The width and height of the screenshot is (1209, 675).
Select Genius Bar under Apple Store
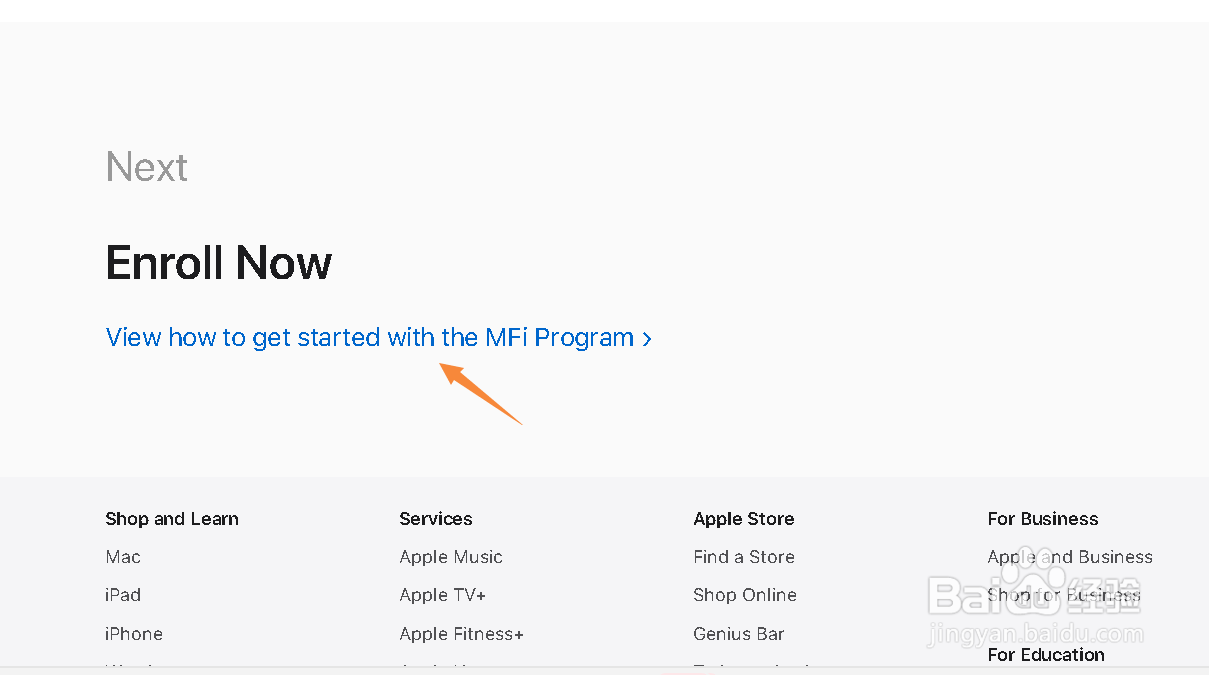[x=738, y=634]
